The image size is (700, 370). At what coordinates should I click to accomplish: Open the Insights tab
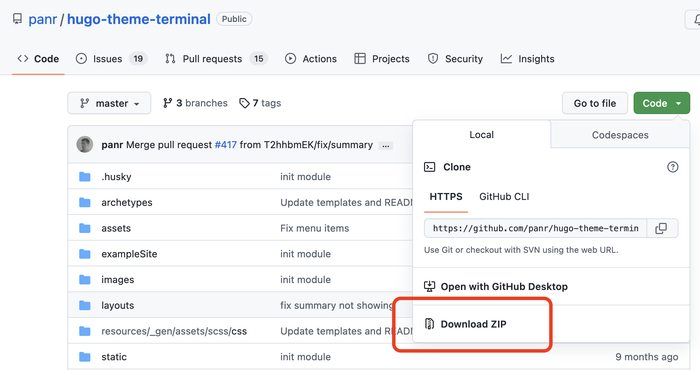pyautogui.click(x=527, y=59)
